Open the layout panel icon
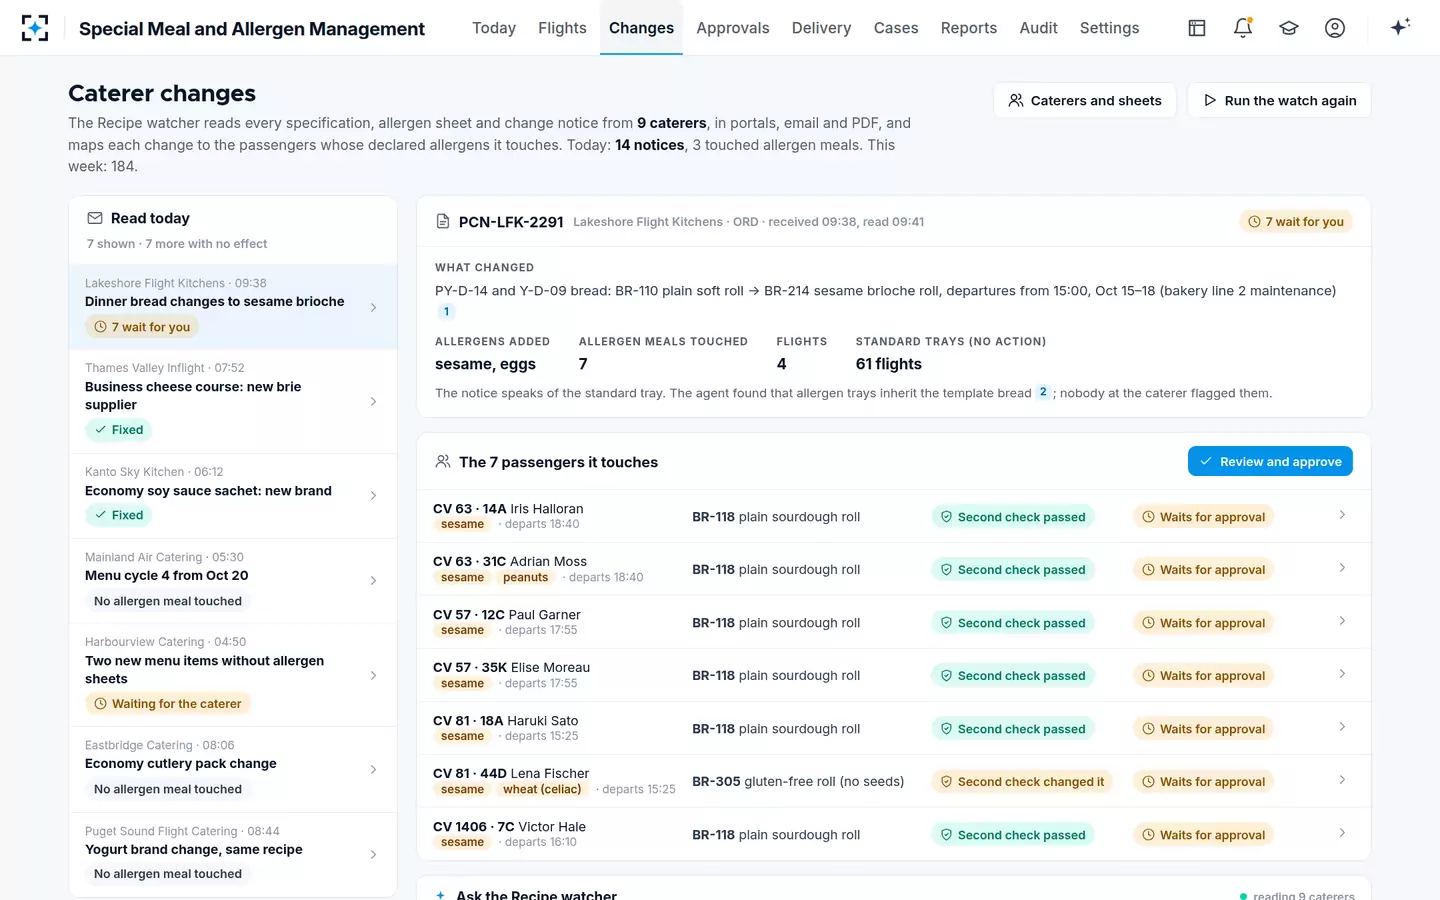Image resolution: width=1440 pixels, height=900 pixels. [1197, 28]
